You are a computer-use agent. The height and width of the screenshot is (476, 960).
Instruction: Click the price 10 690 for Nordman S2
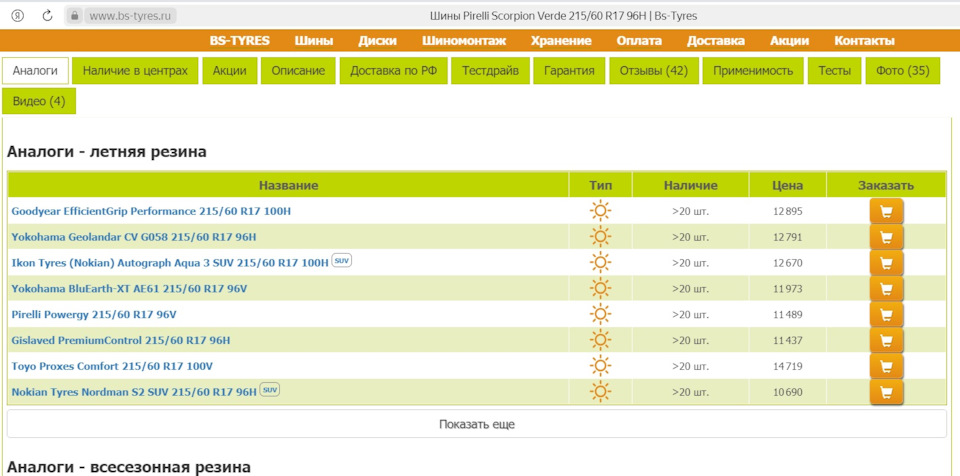click(787, 392)
